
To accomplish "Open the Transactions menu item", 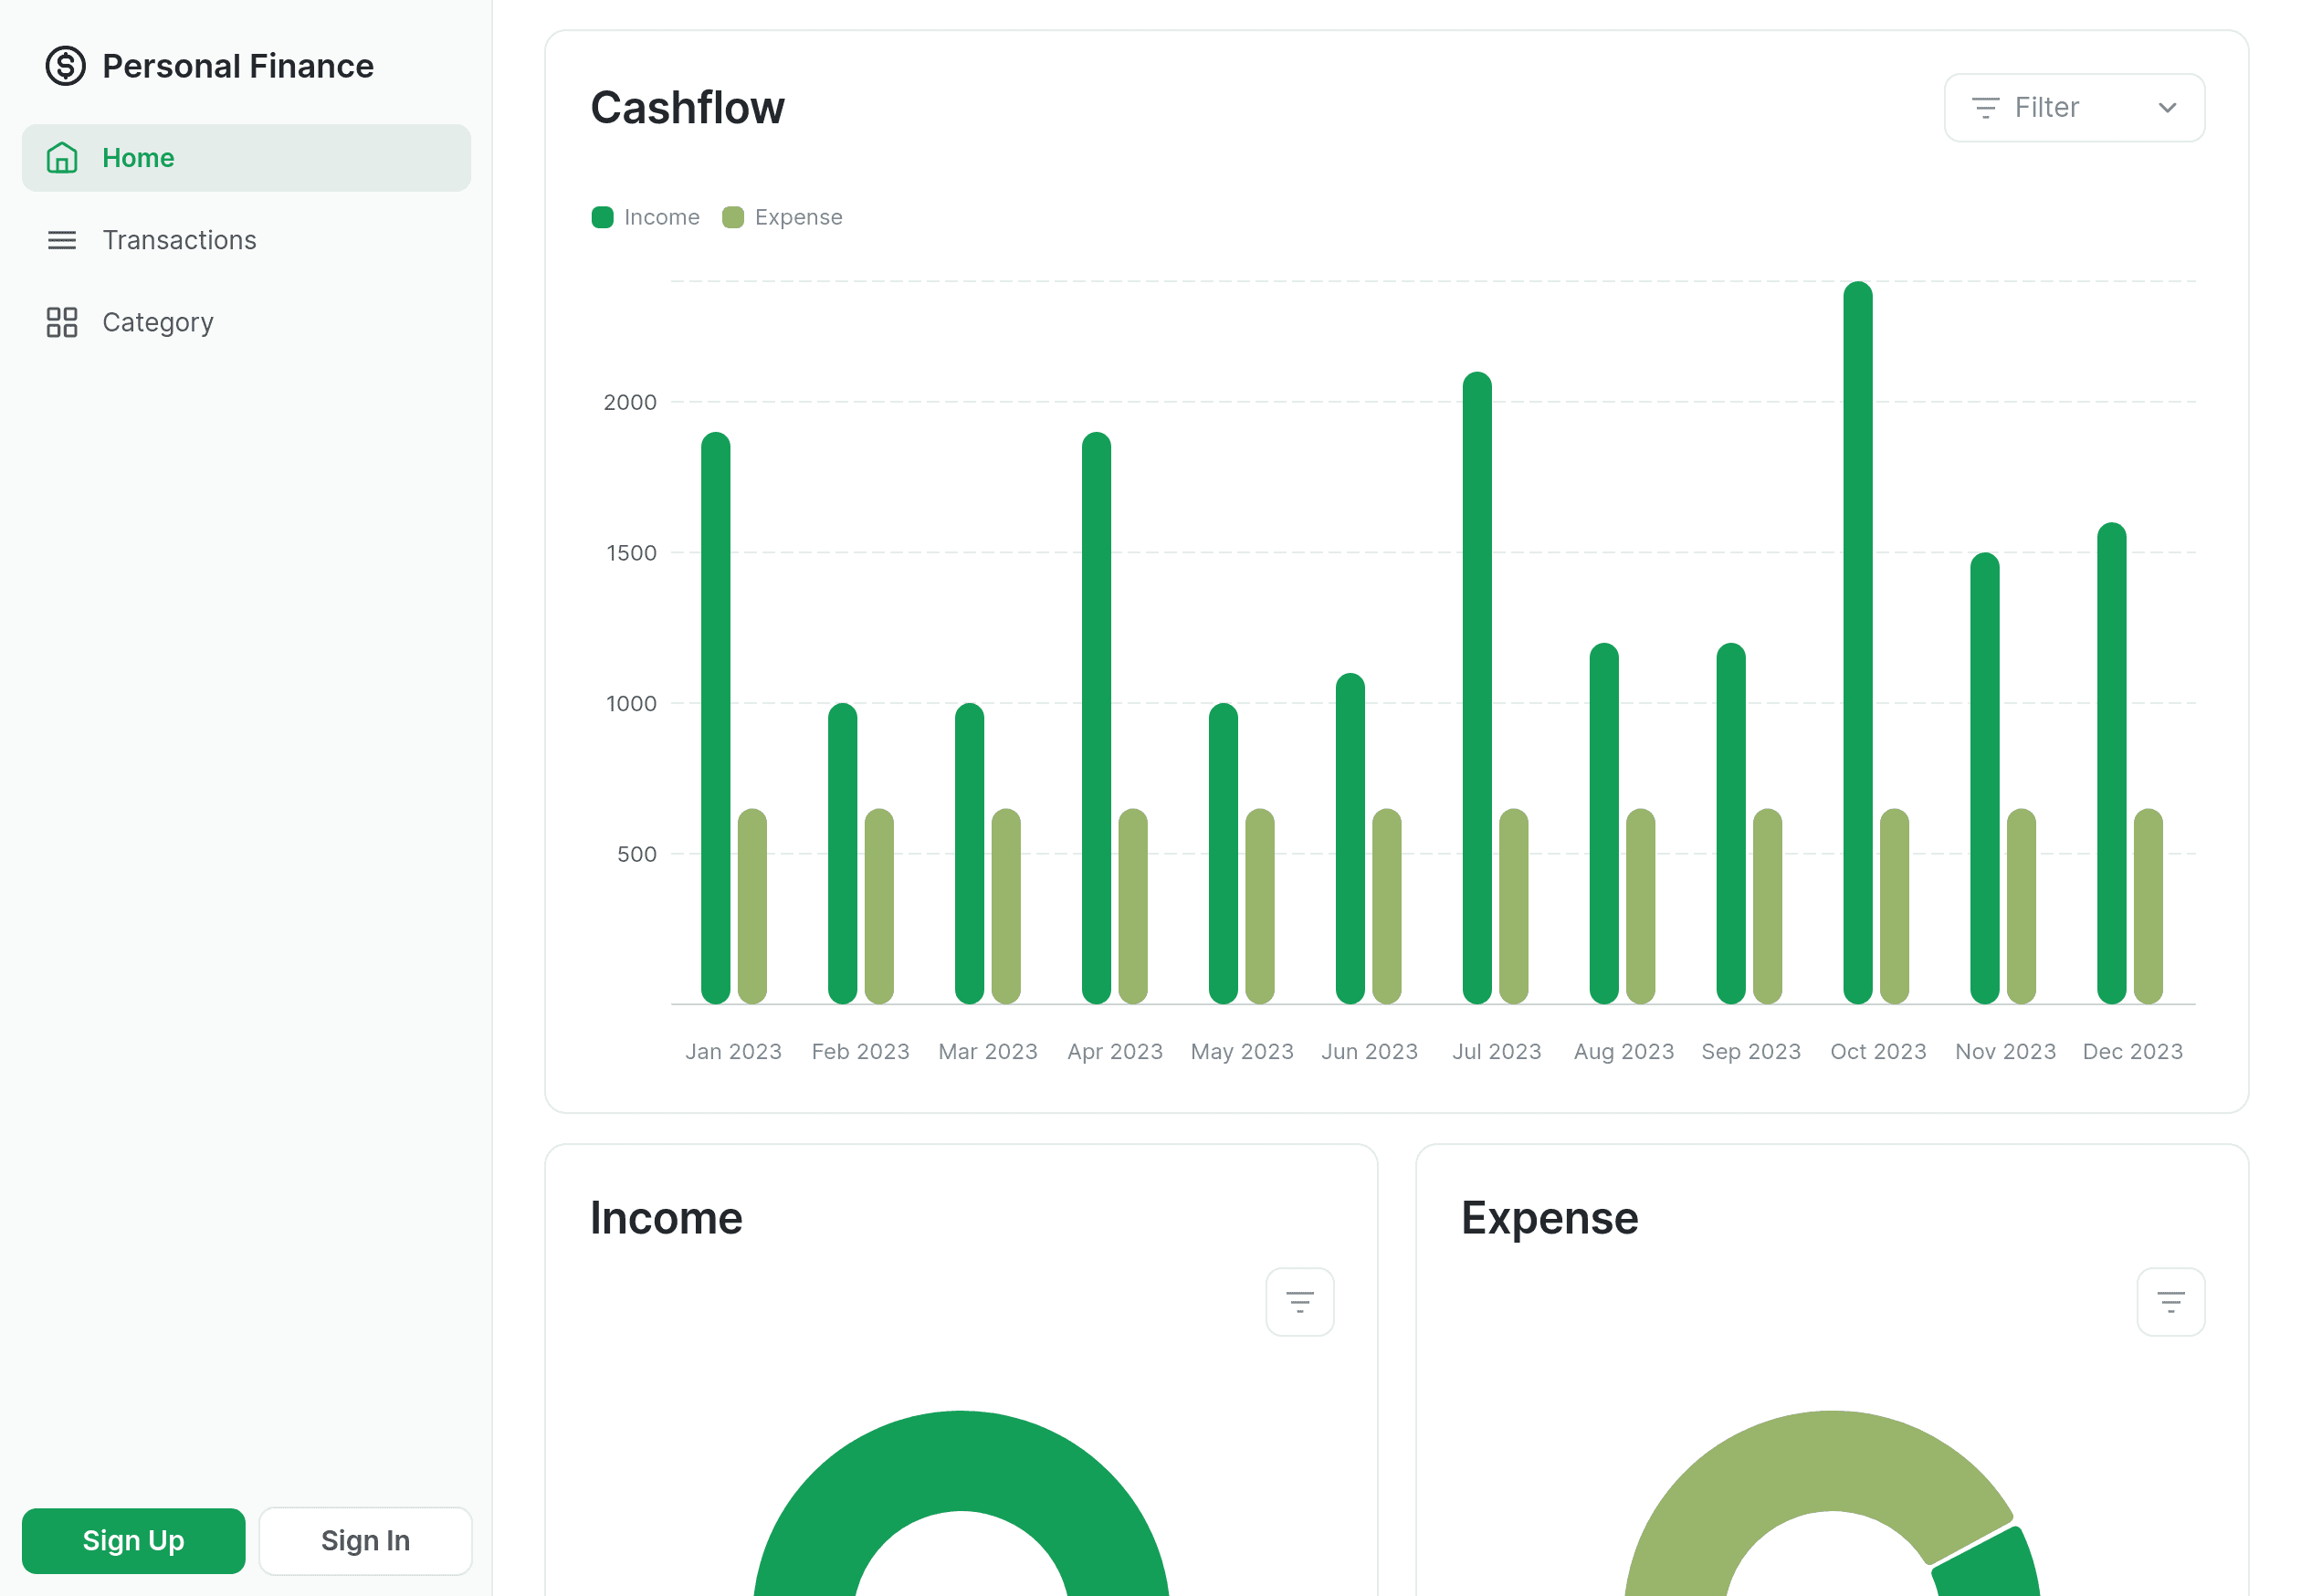I will [x=246, y=240].
